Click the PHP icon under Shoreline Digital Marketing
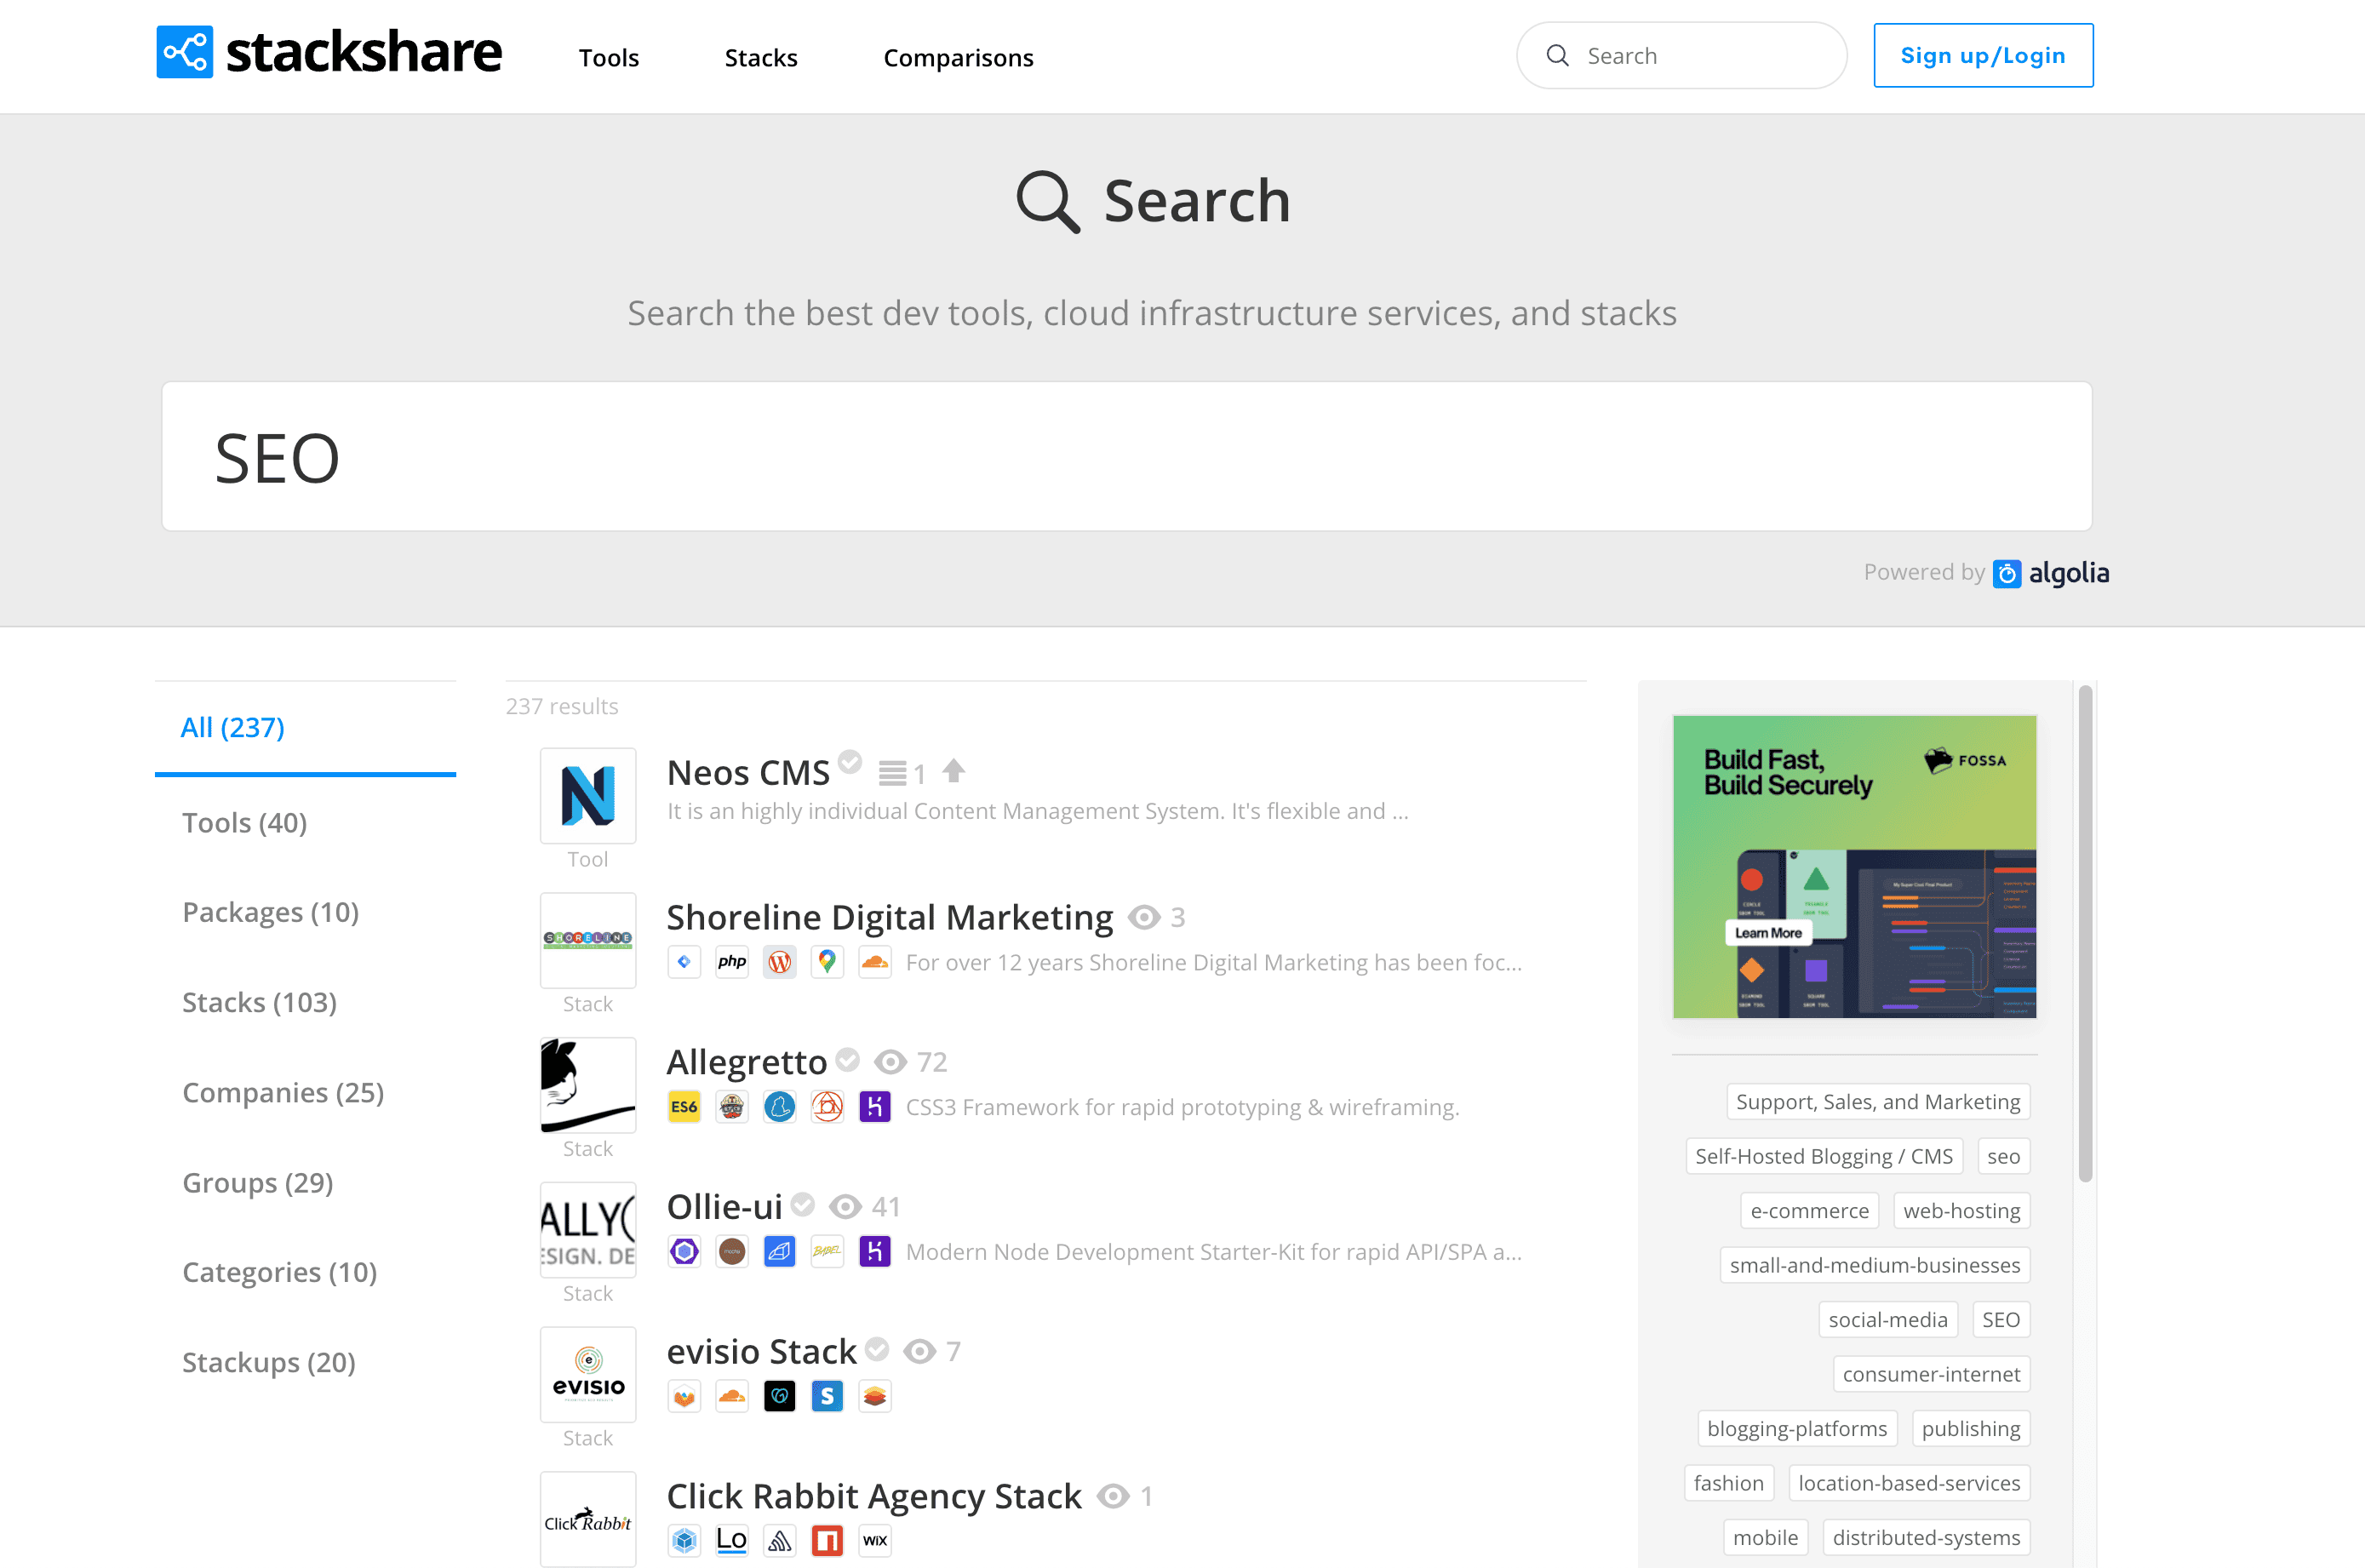Image resolution: width=2365 pixels, height=1568 pixels. 732,962
